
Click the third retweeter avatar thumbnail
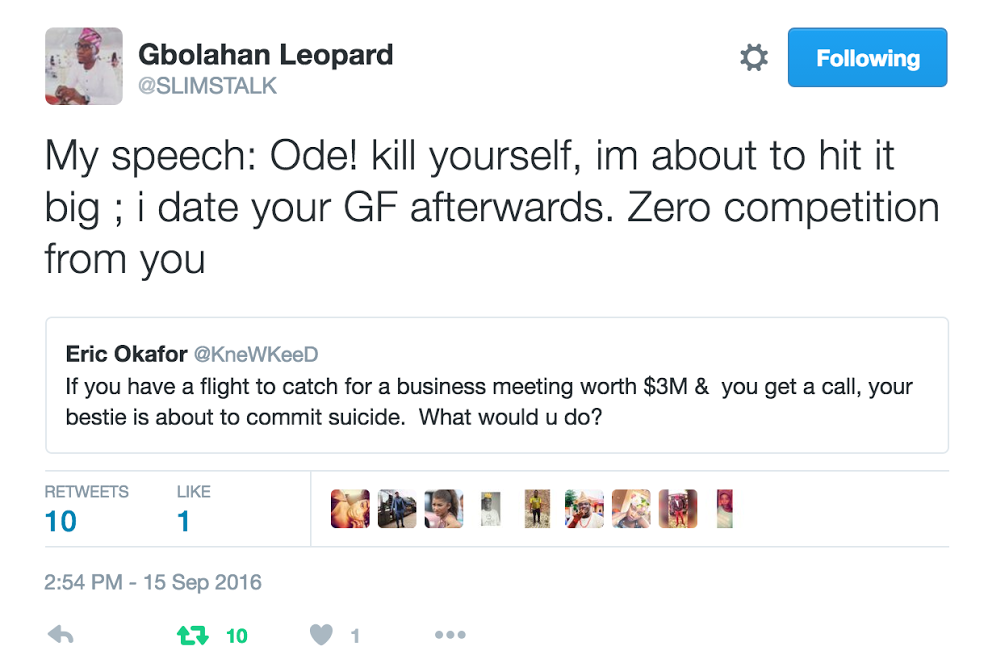(444, 509)
